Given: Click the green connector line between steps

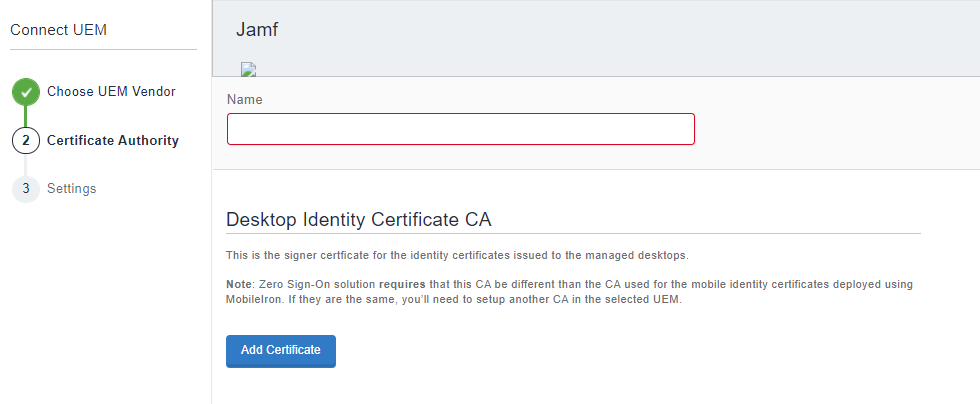Looking at the screenshot, I should click(26, 116).
